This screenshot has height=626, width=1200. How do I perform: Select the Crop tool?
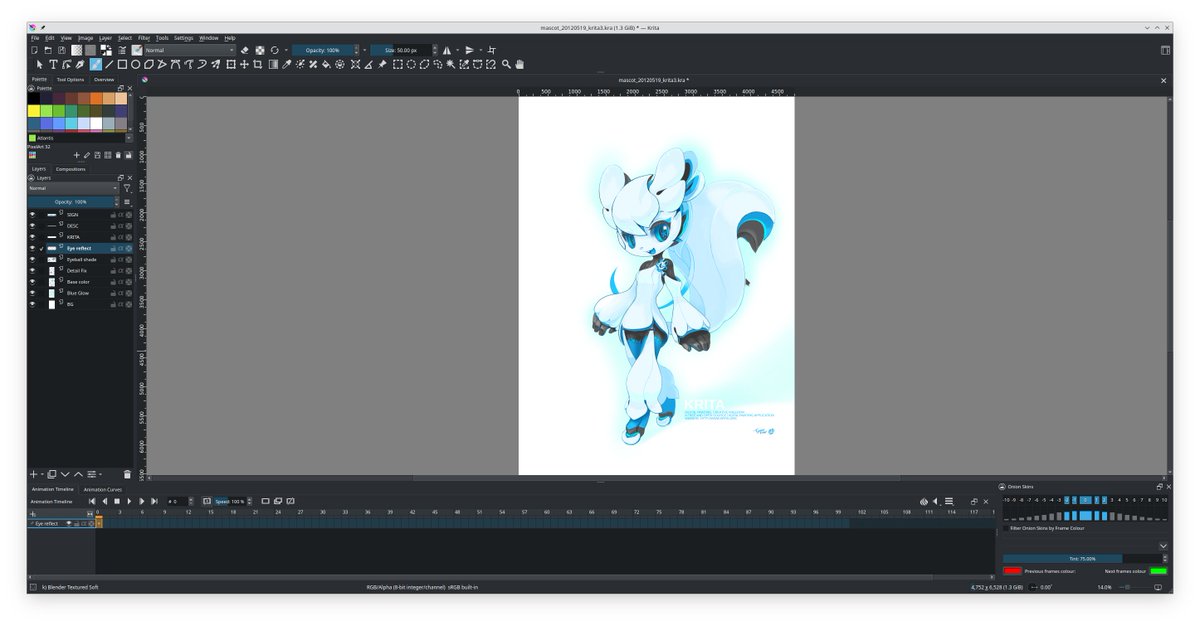point(258,63)
